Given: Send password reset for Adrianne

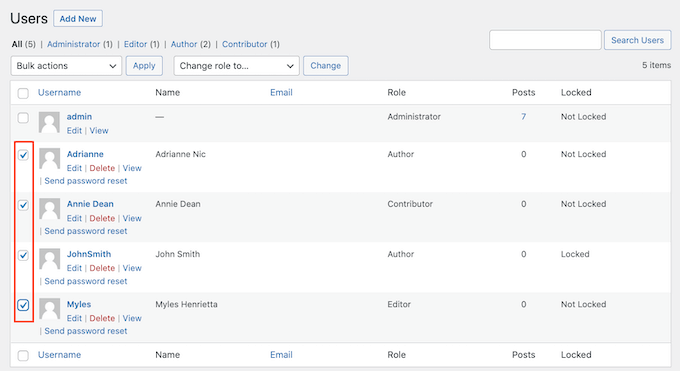Looking at the screenshot, I should (x=86, y=181).
